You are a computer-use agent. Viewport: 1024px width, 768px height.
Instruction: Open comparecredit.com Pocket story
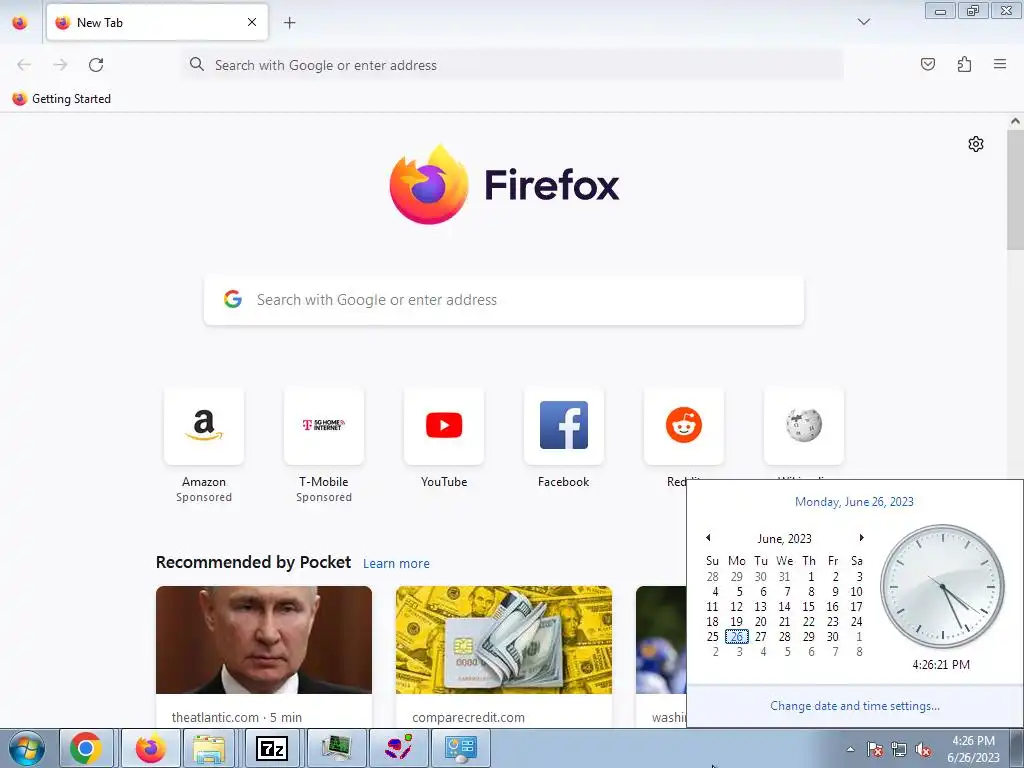click(504, 656)
